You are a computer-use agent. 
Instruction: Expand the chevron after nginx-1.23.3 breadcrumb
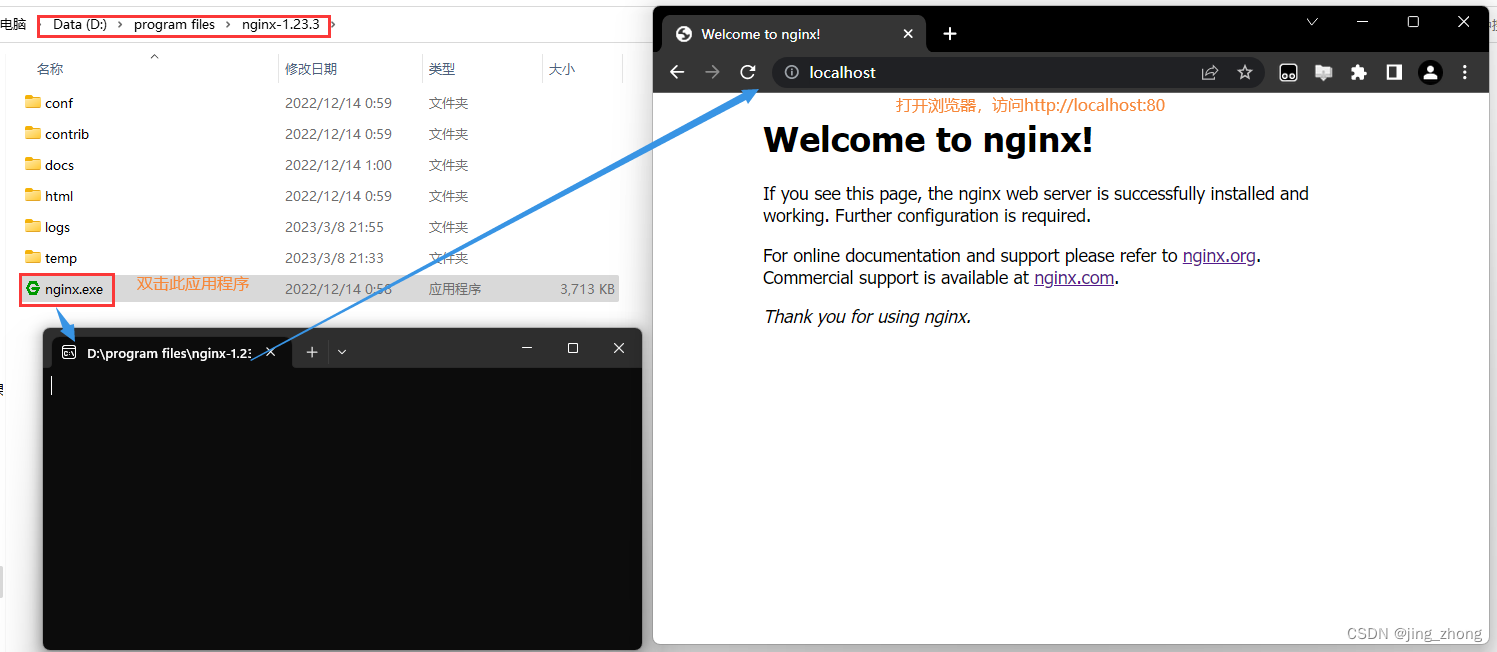click(x=333, y=24)
